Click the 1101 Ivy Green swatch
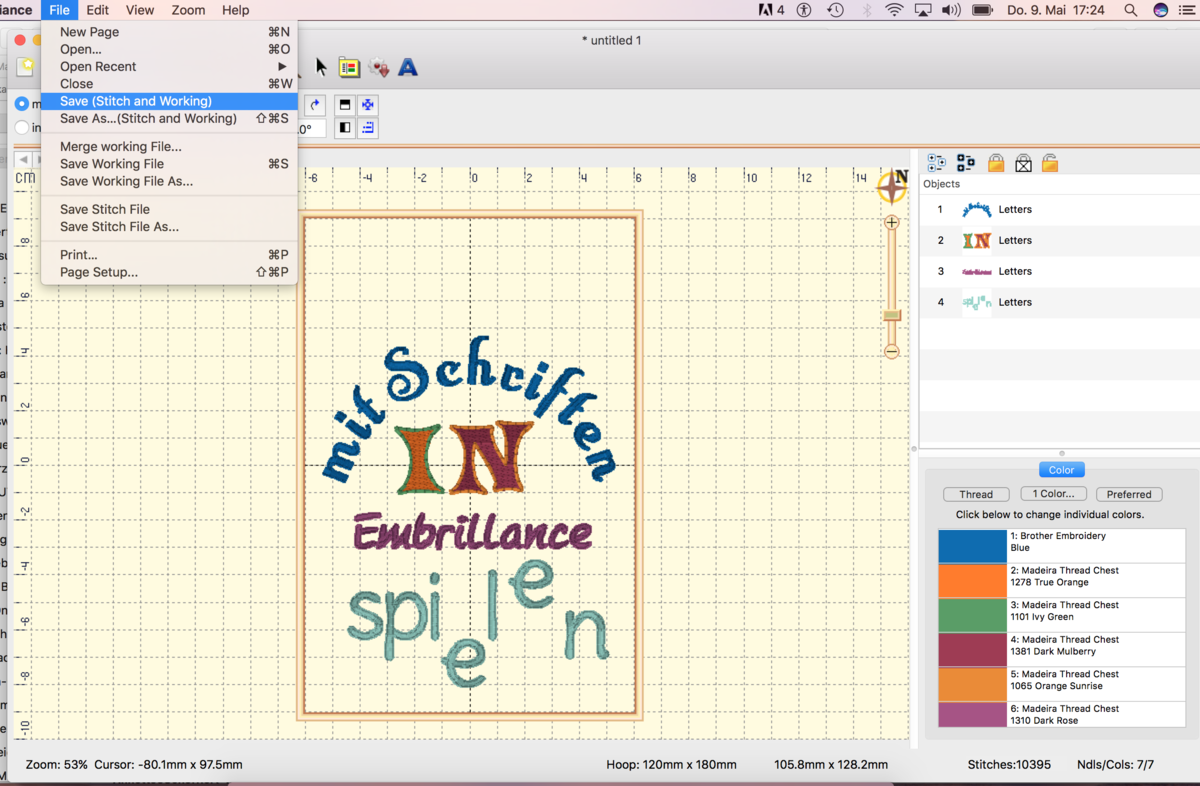 tap(972, 615)
